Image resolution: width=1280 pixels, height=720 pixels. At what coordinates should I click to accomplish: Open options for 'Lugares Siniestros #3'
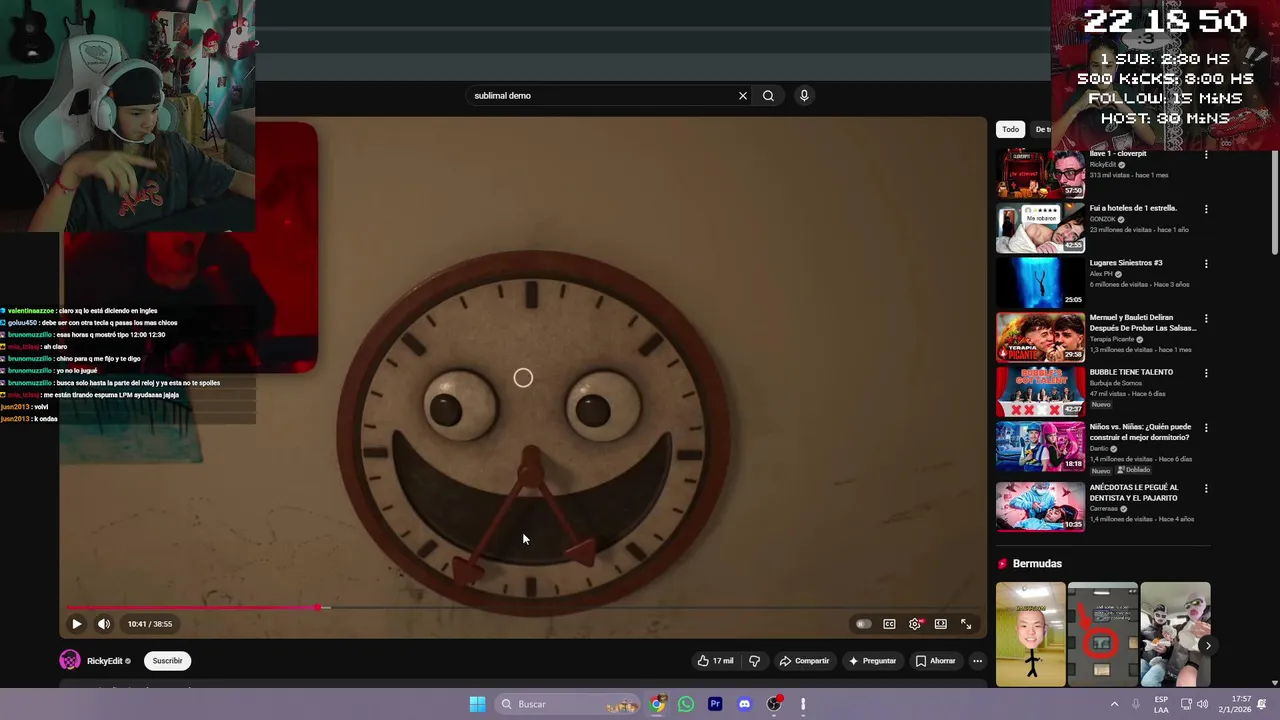pyautogui.click(x=1206, y=264)
